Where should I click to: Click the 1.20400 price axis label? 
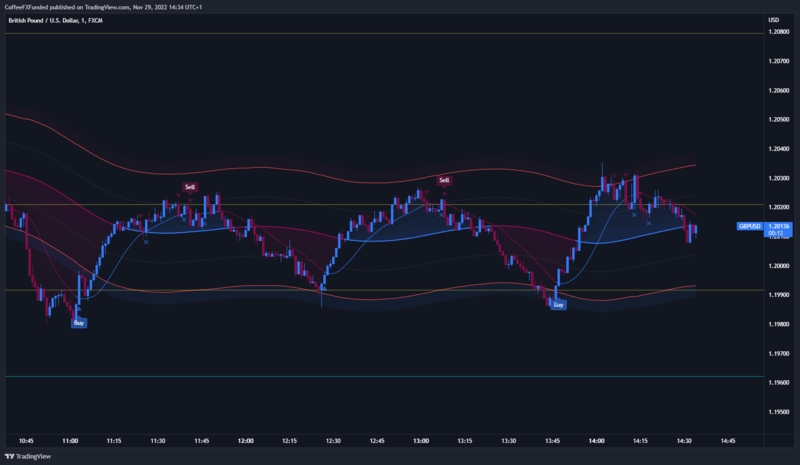[779, 149]
